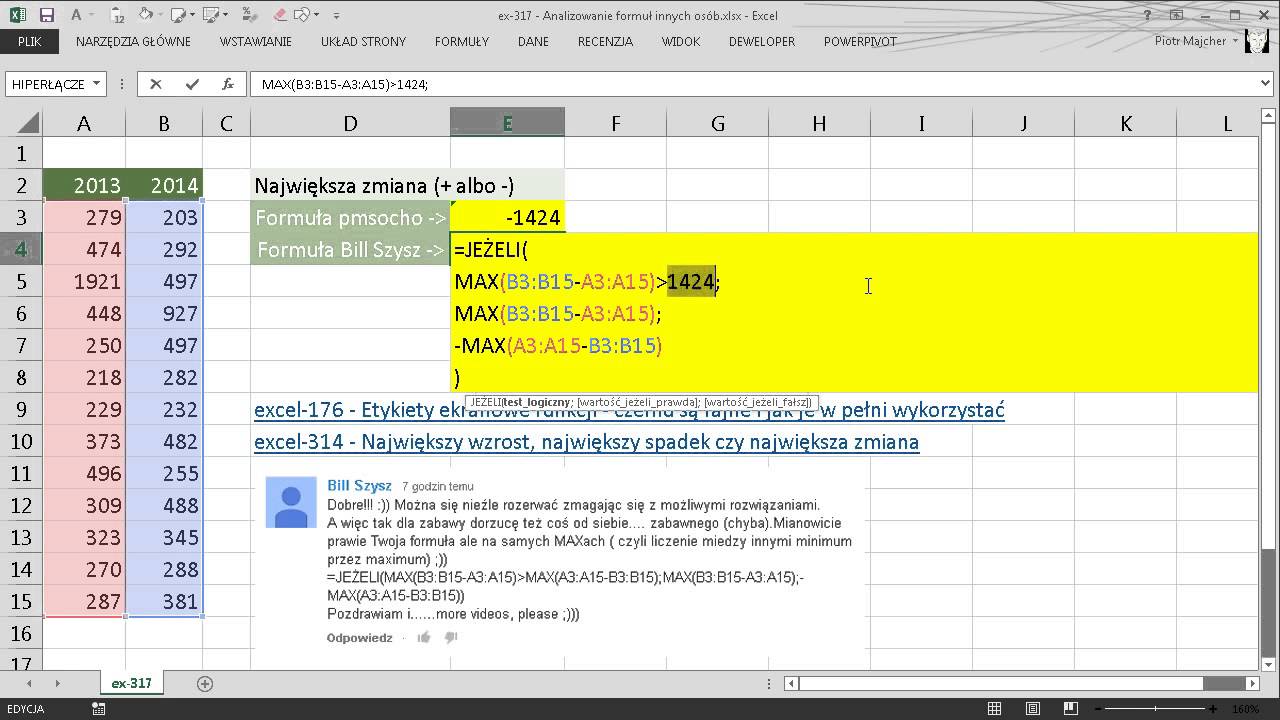Click the macro recording icon in status bar
1280x720 pixels.
tap(99, 709)
